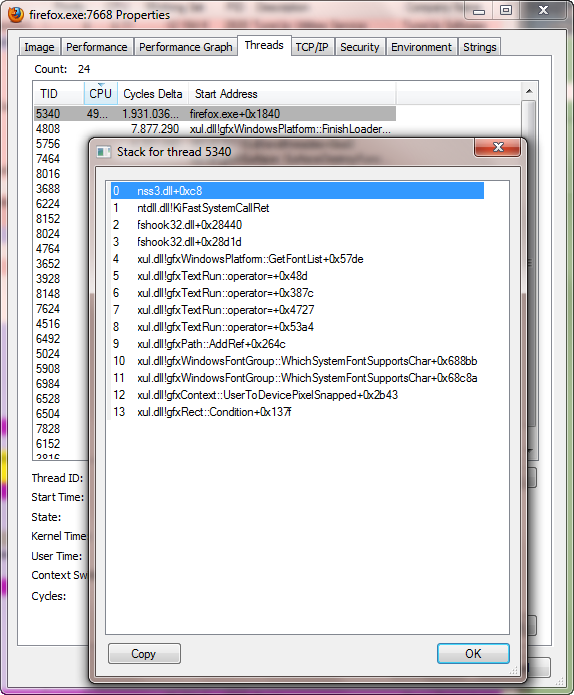The image size is (574, 695).
Task: Select stack frame ntdll.dll!KiFastSystemCallRet
Action: [297, 208]
